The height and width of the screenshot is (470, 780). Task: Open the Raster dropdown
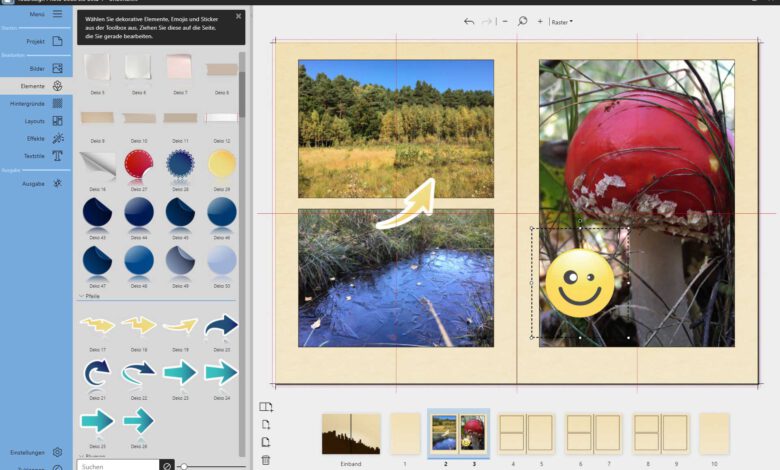pos(562,22)
